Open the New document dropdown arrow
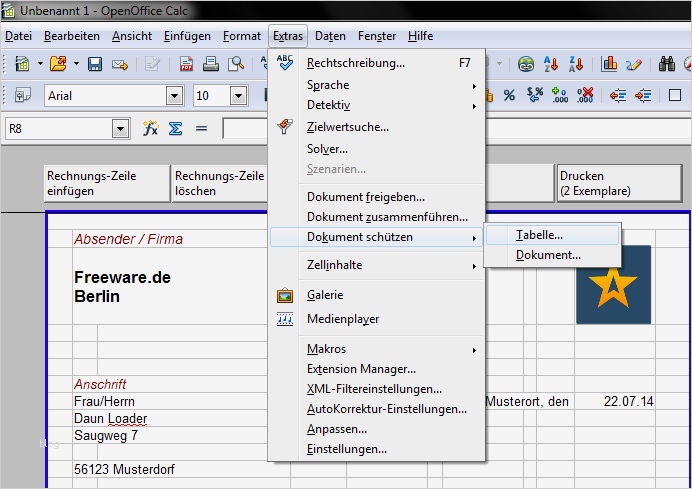This screenshot has height=489, width=692. [x=40, y=64]
